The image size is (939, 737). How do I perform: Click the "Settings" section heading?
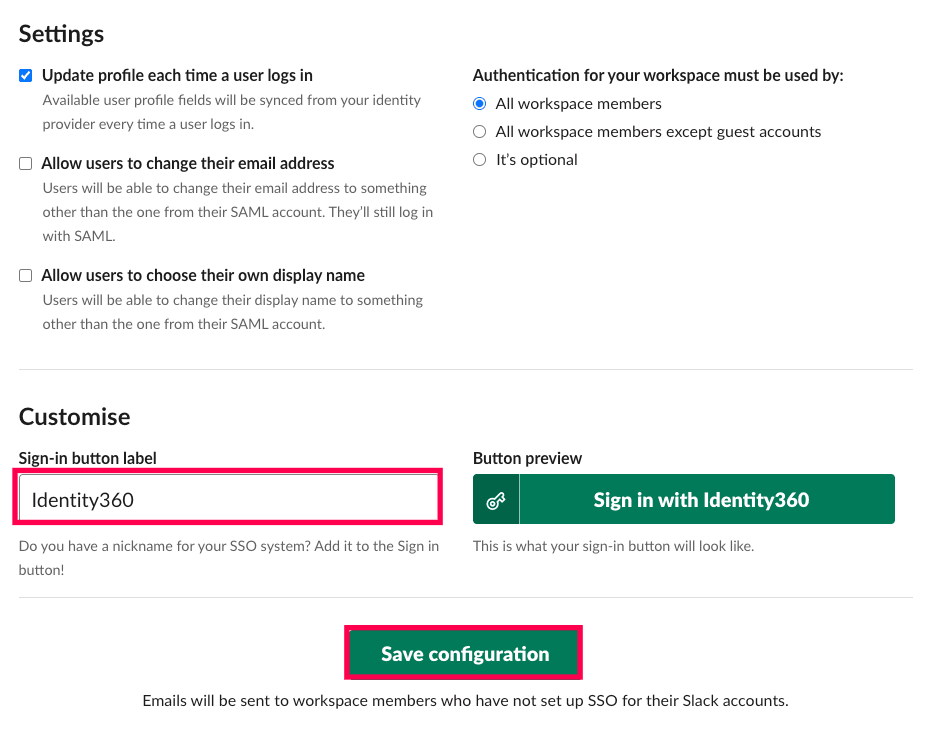coord(62,33)
